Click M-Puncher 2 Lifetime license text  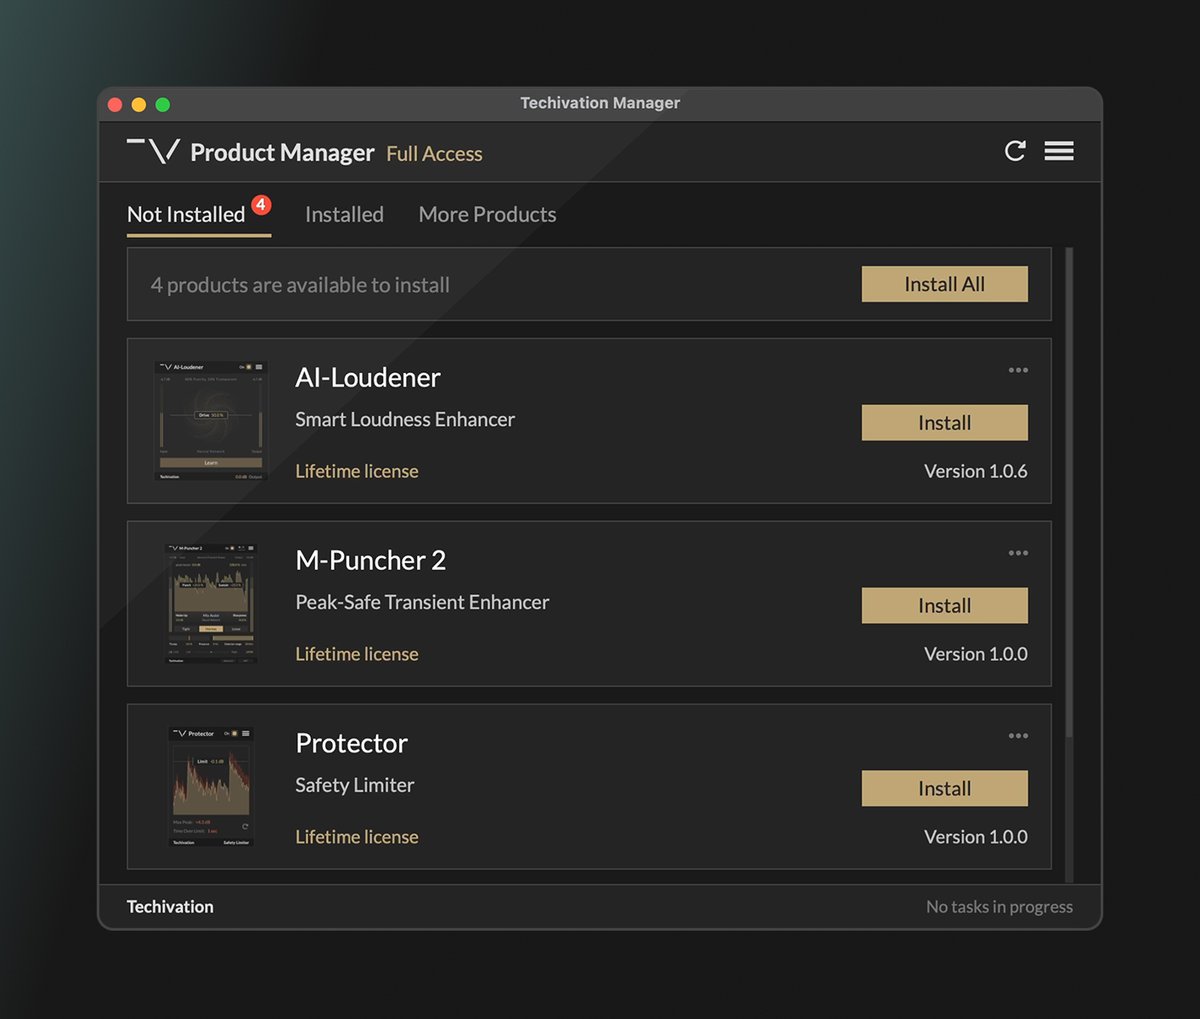click(357, 654)
